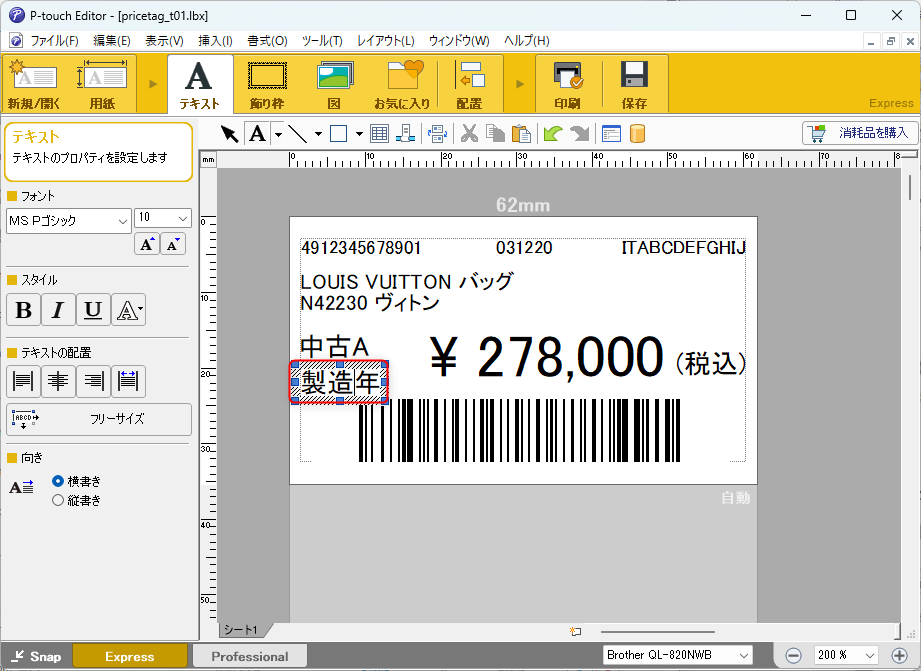Align text right
This screenshot has height=671, width=921.
click(93, 381)
